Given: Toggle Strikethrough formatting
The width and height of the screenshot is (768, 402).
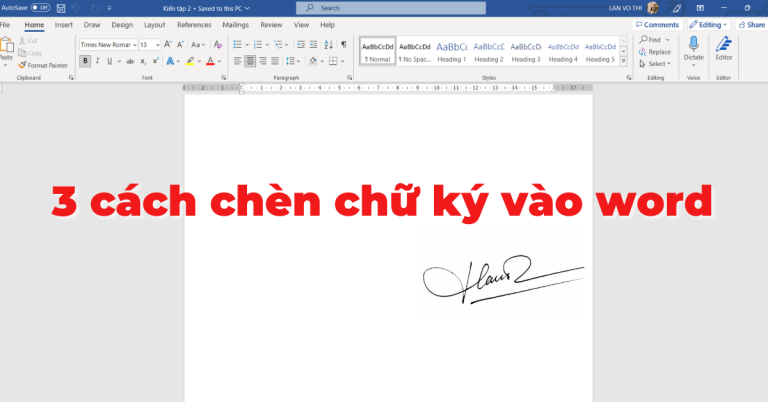Looking at the screenshot, I should pos(130,61).
